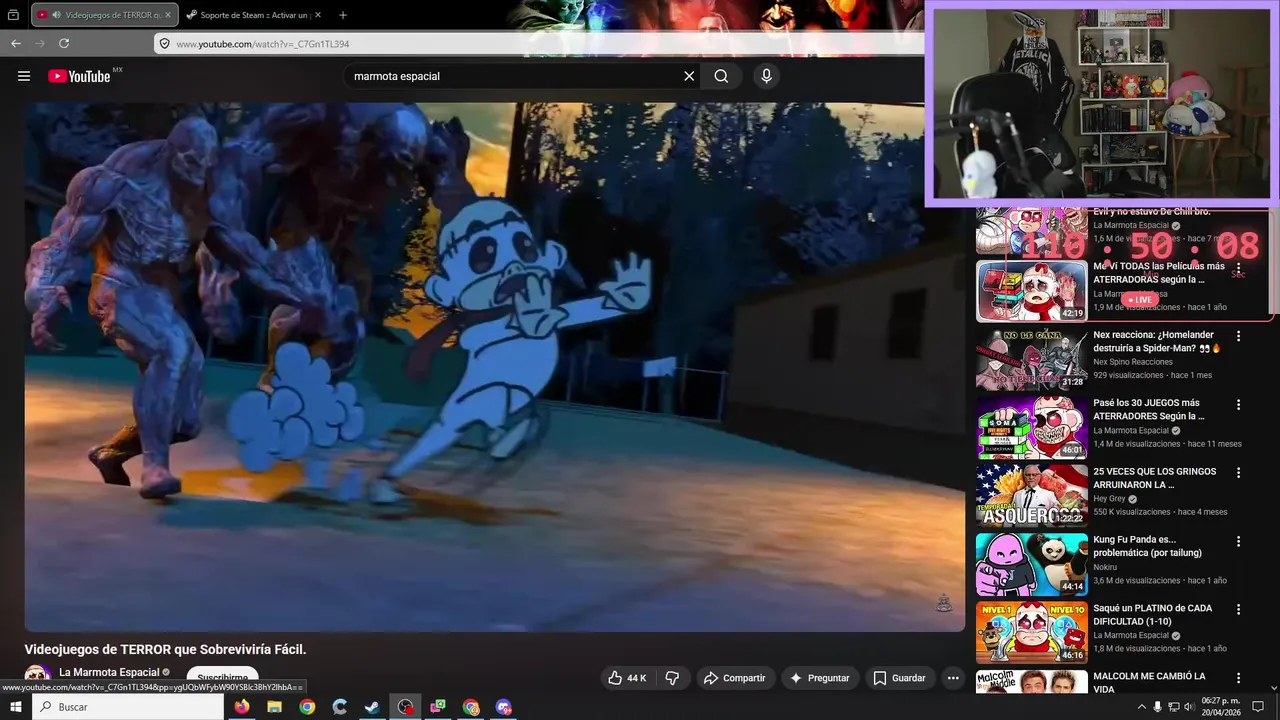This screenshot has width=1280, height=720.
Task: Click the video player to pause
Action: coord(495,367)
